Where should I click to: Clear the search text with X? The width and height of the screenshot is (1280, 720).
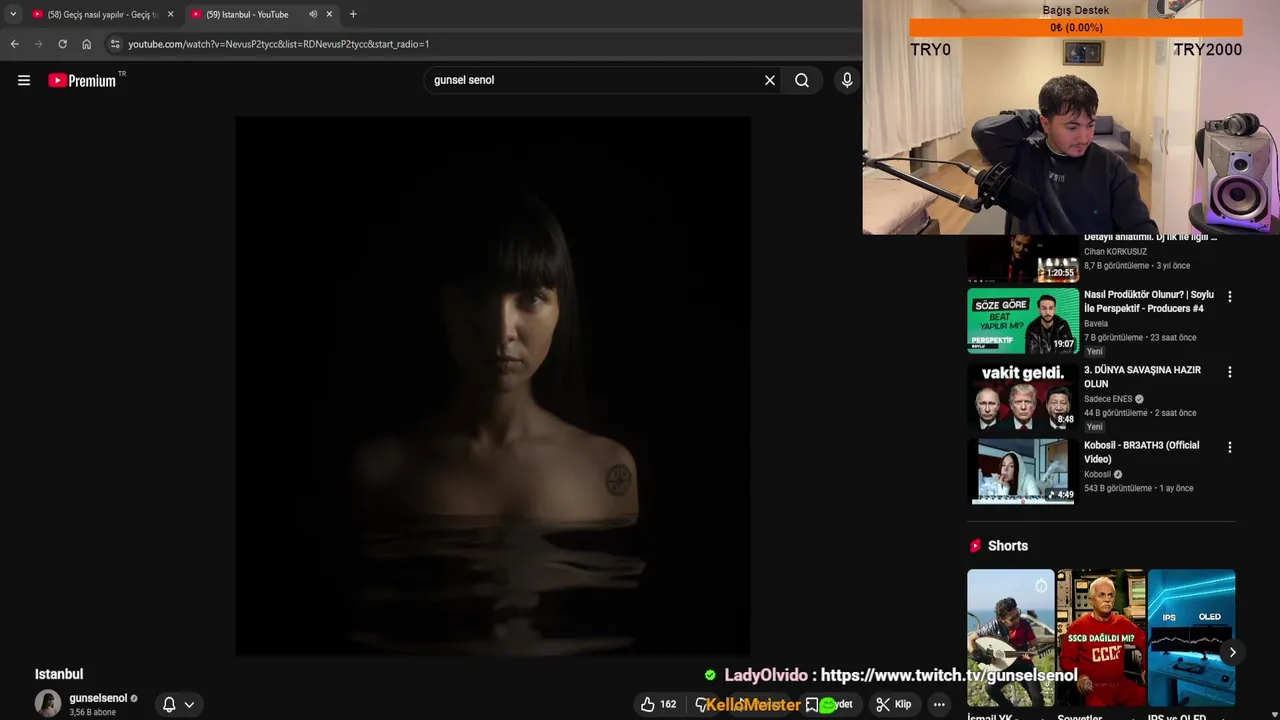point(770,80)
